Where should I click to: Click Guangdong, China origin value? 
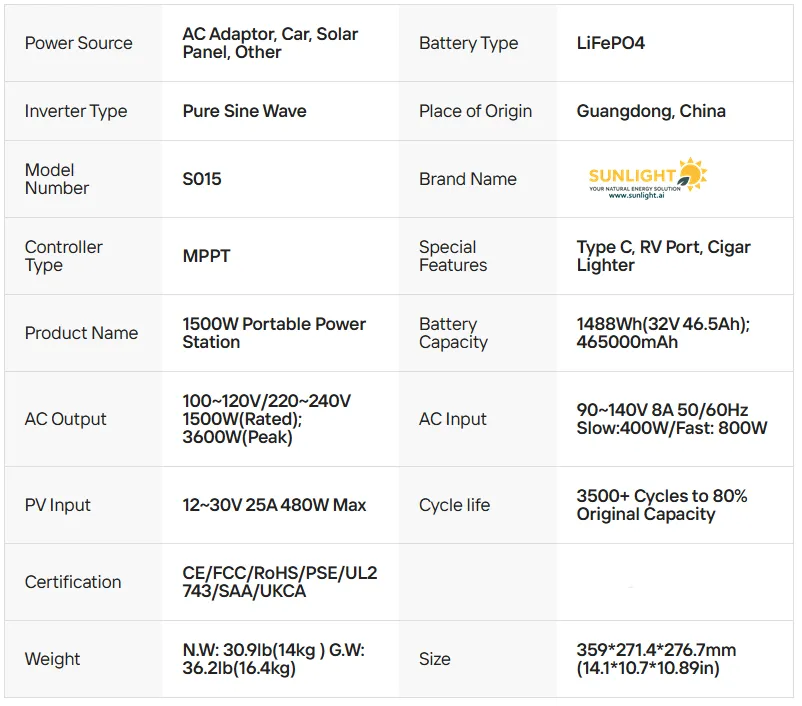[x=651, y=111]
